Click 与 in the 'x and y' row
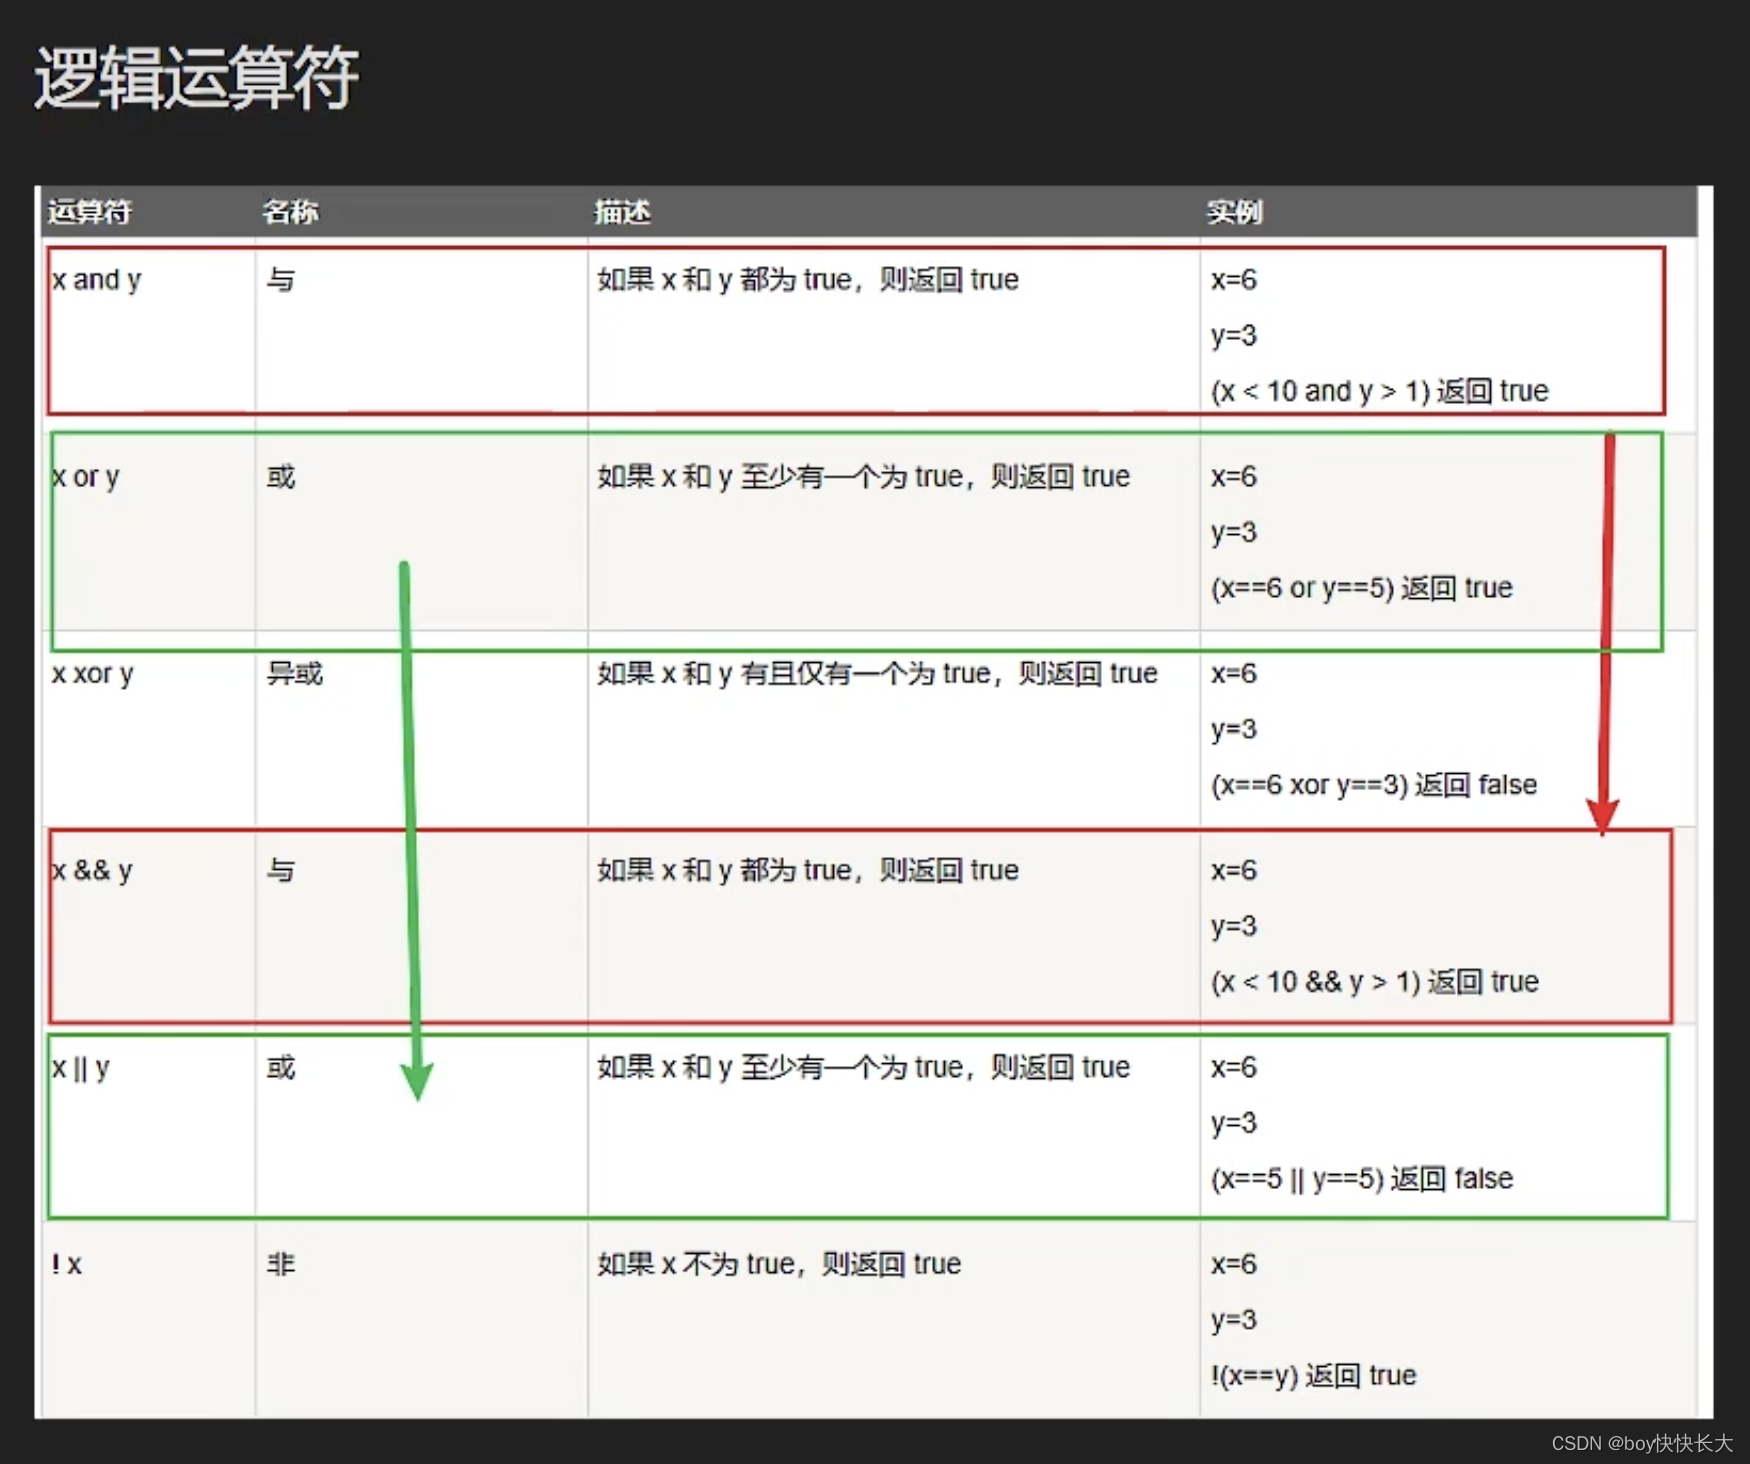This screenshot has width=1750, height=1464. 281,280
